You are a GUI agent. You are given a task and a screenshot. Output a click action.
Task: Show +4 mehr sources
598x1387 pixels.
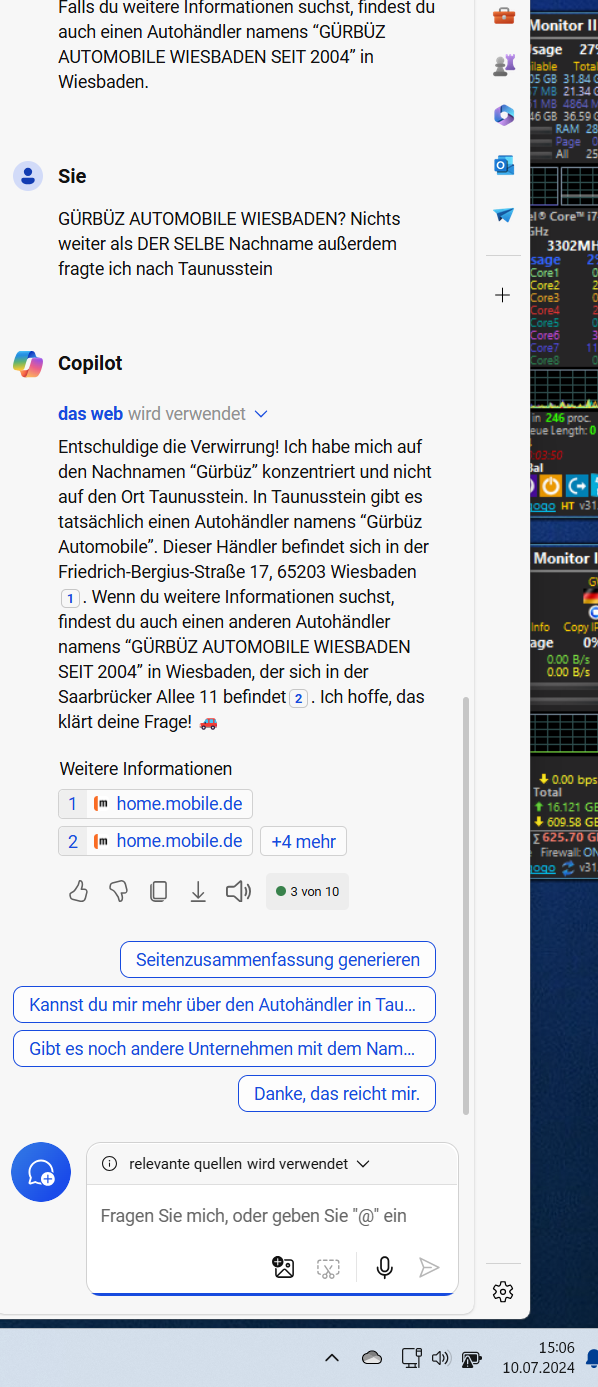303,841
